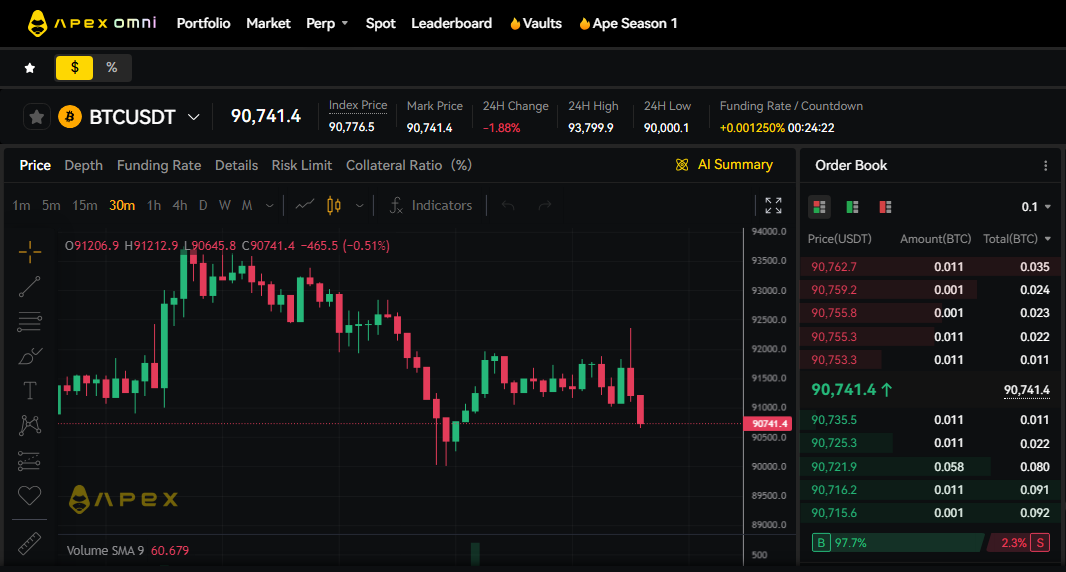Click the heart favorites drawing icon

(30, 495)
